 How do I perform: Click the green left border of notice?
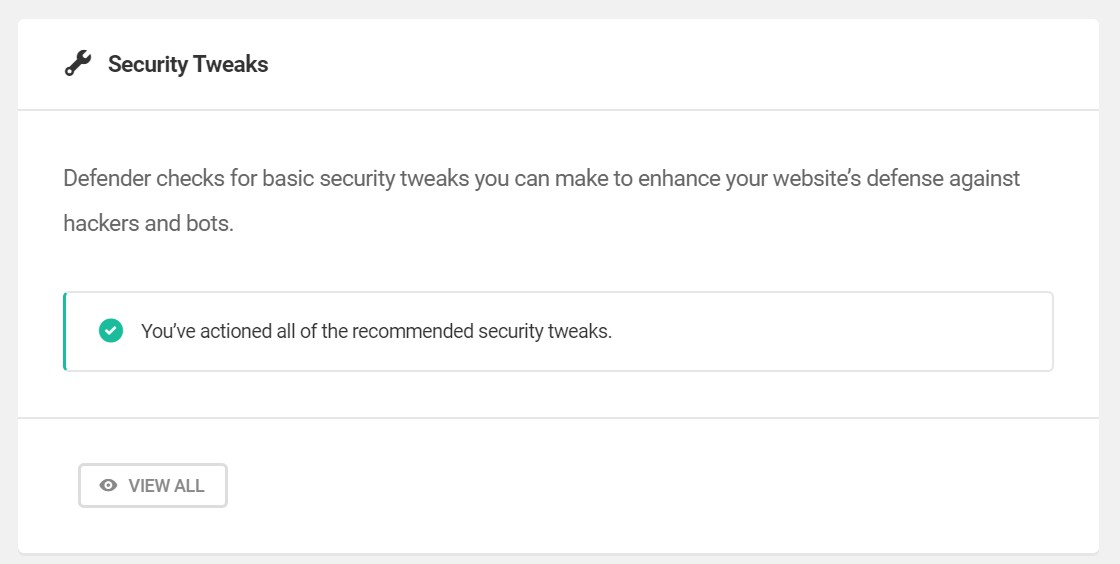(65, 331)
